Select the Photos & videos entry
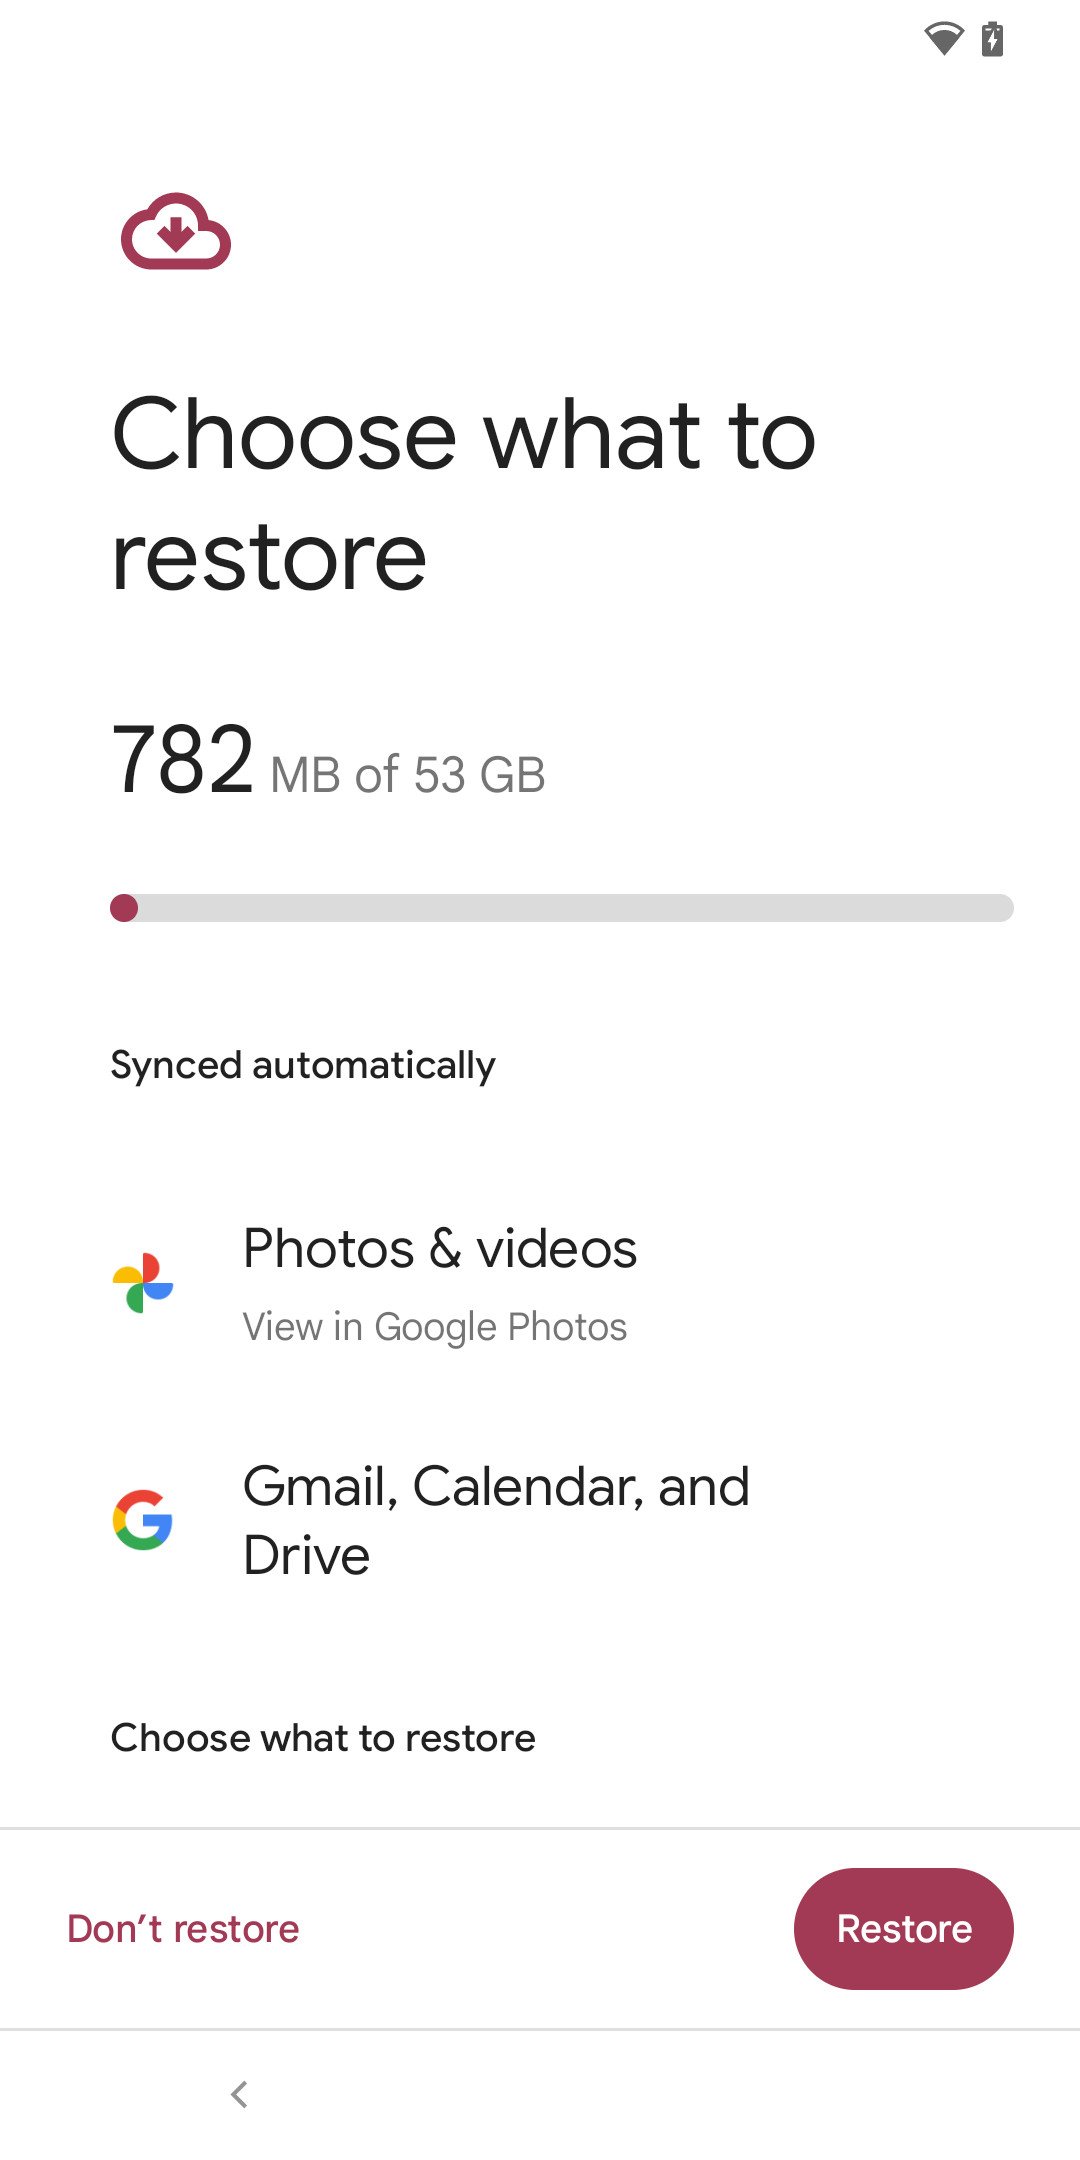 [440, 1249]
